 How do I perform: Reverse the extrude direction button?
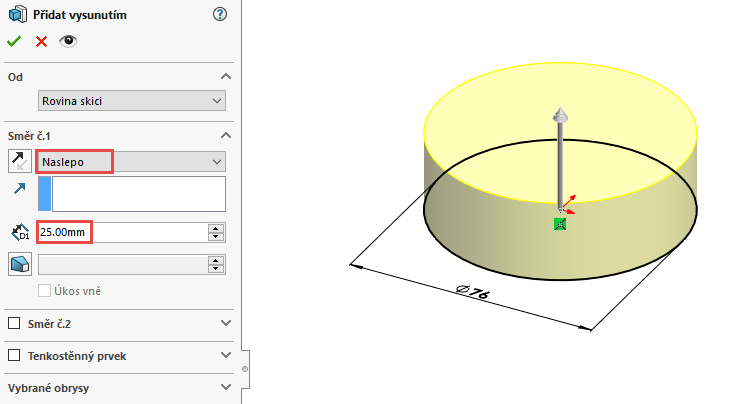coord(20,161)
